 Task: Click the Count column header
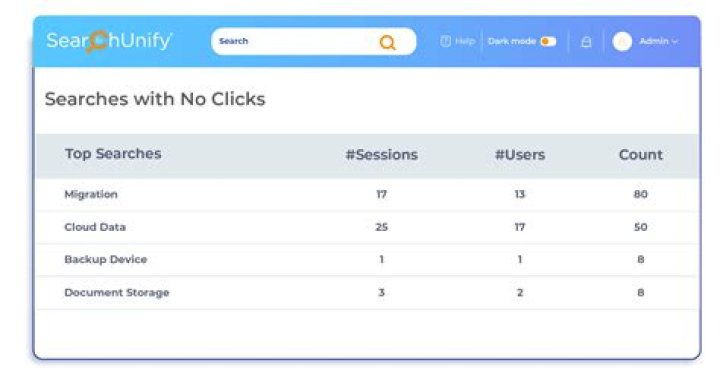641,155
